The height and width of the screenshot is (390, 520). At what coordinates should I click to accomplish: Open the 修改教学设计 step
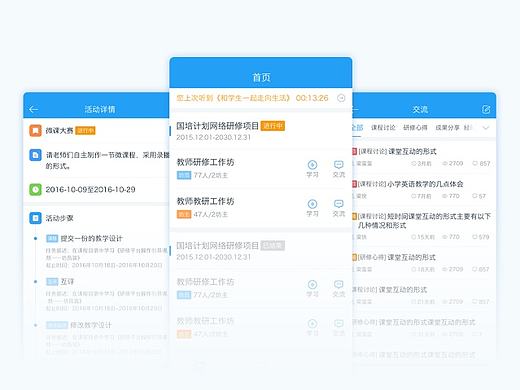pyautogui.click(x=91, y=325)
